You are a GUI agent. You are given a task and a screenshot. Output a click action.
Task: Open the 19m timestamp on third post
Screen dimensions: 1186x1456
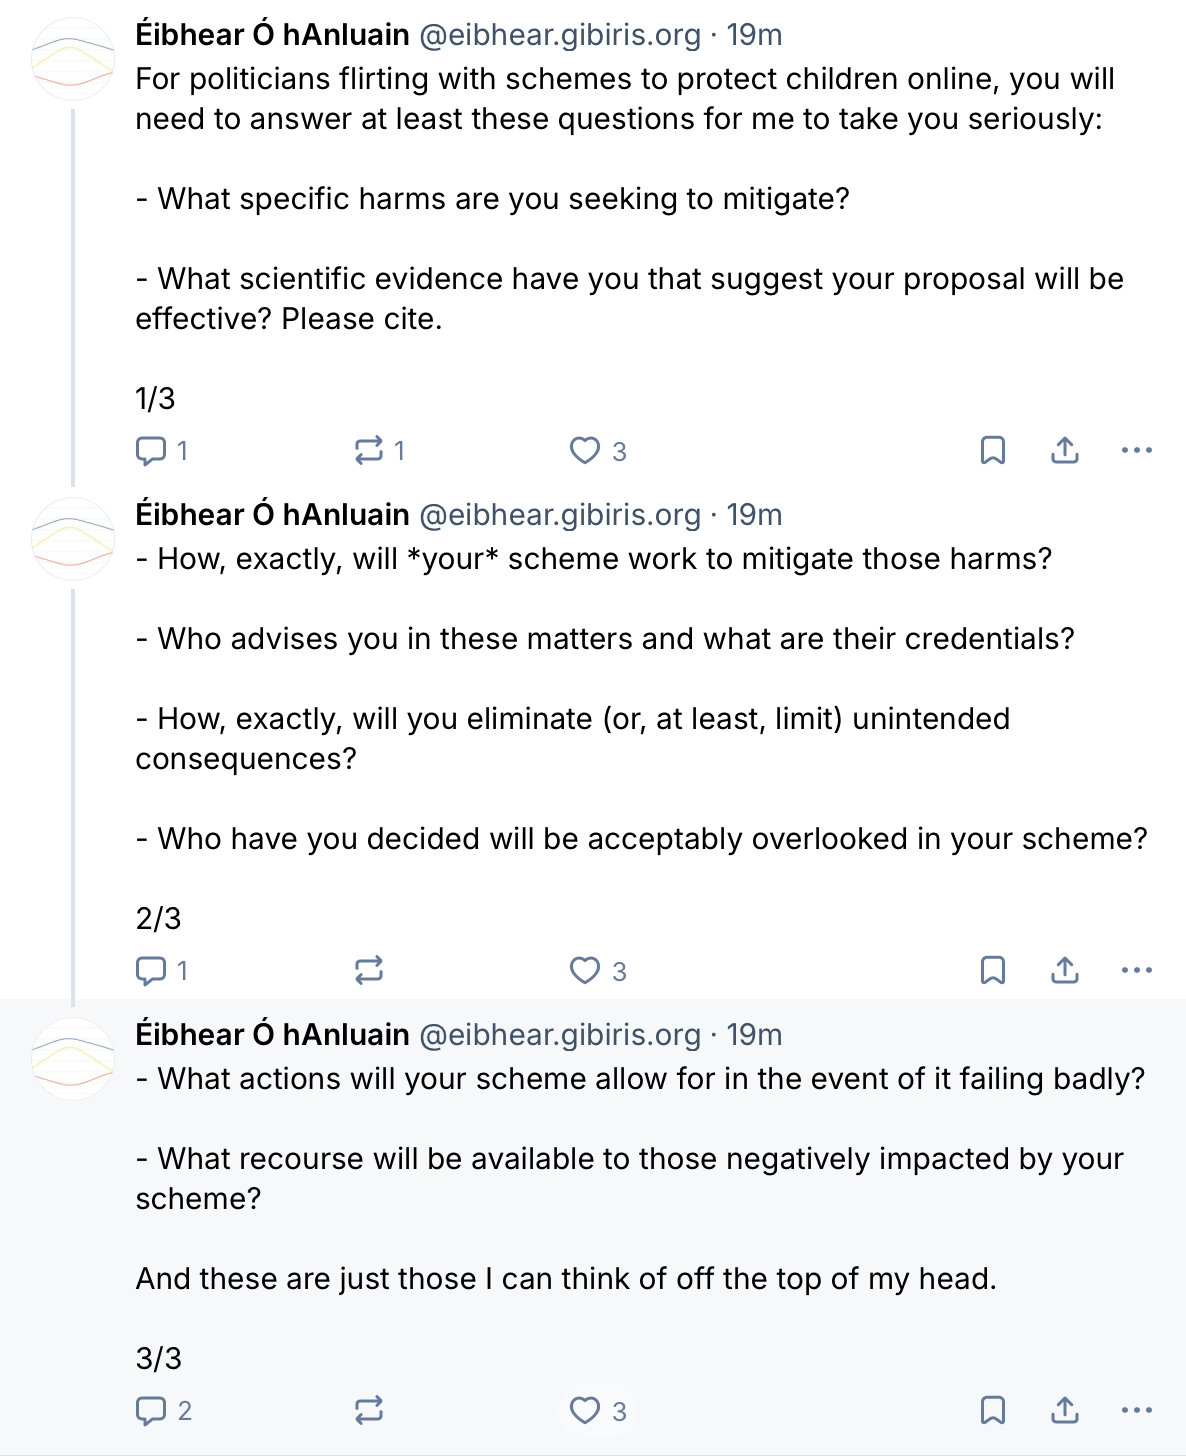pos(754,1035)
